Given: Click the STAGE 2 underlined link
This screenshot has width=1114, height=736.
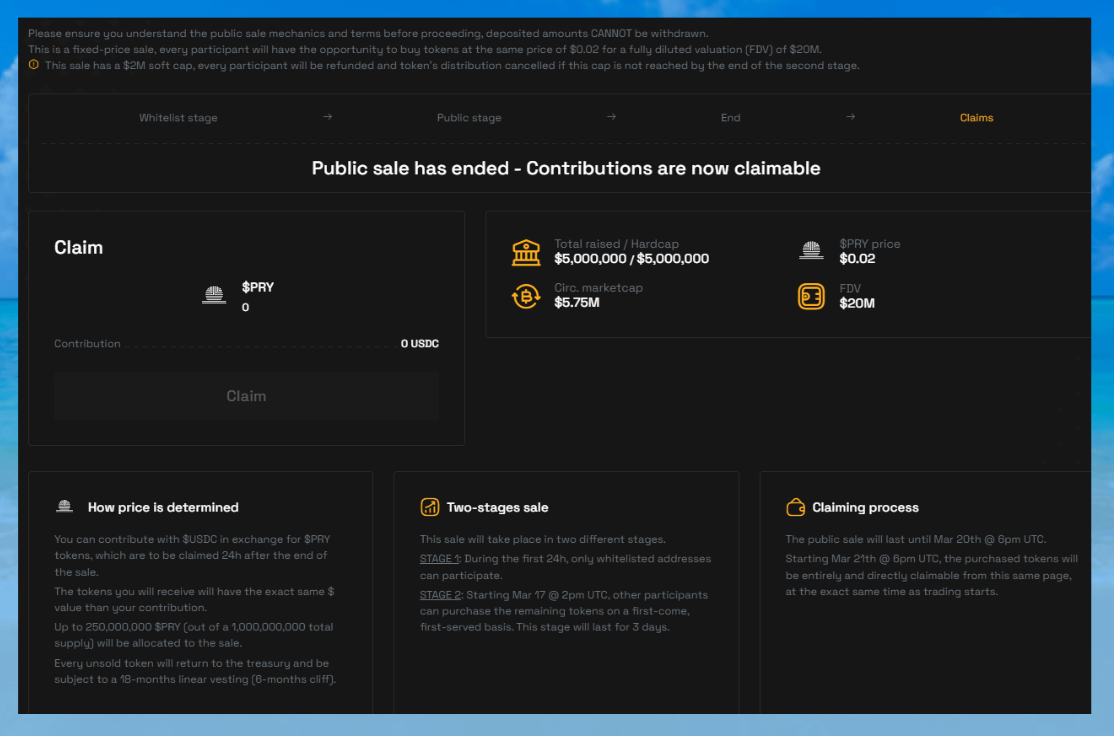Looking at the screenshot, I should point(440,595).
